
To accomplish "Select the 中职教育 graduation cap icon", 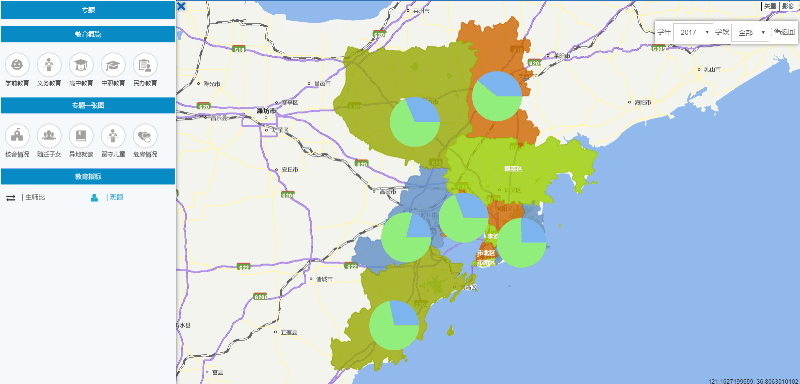I will click(113, 65).
